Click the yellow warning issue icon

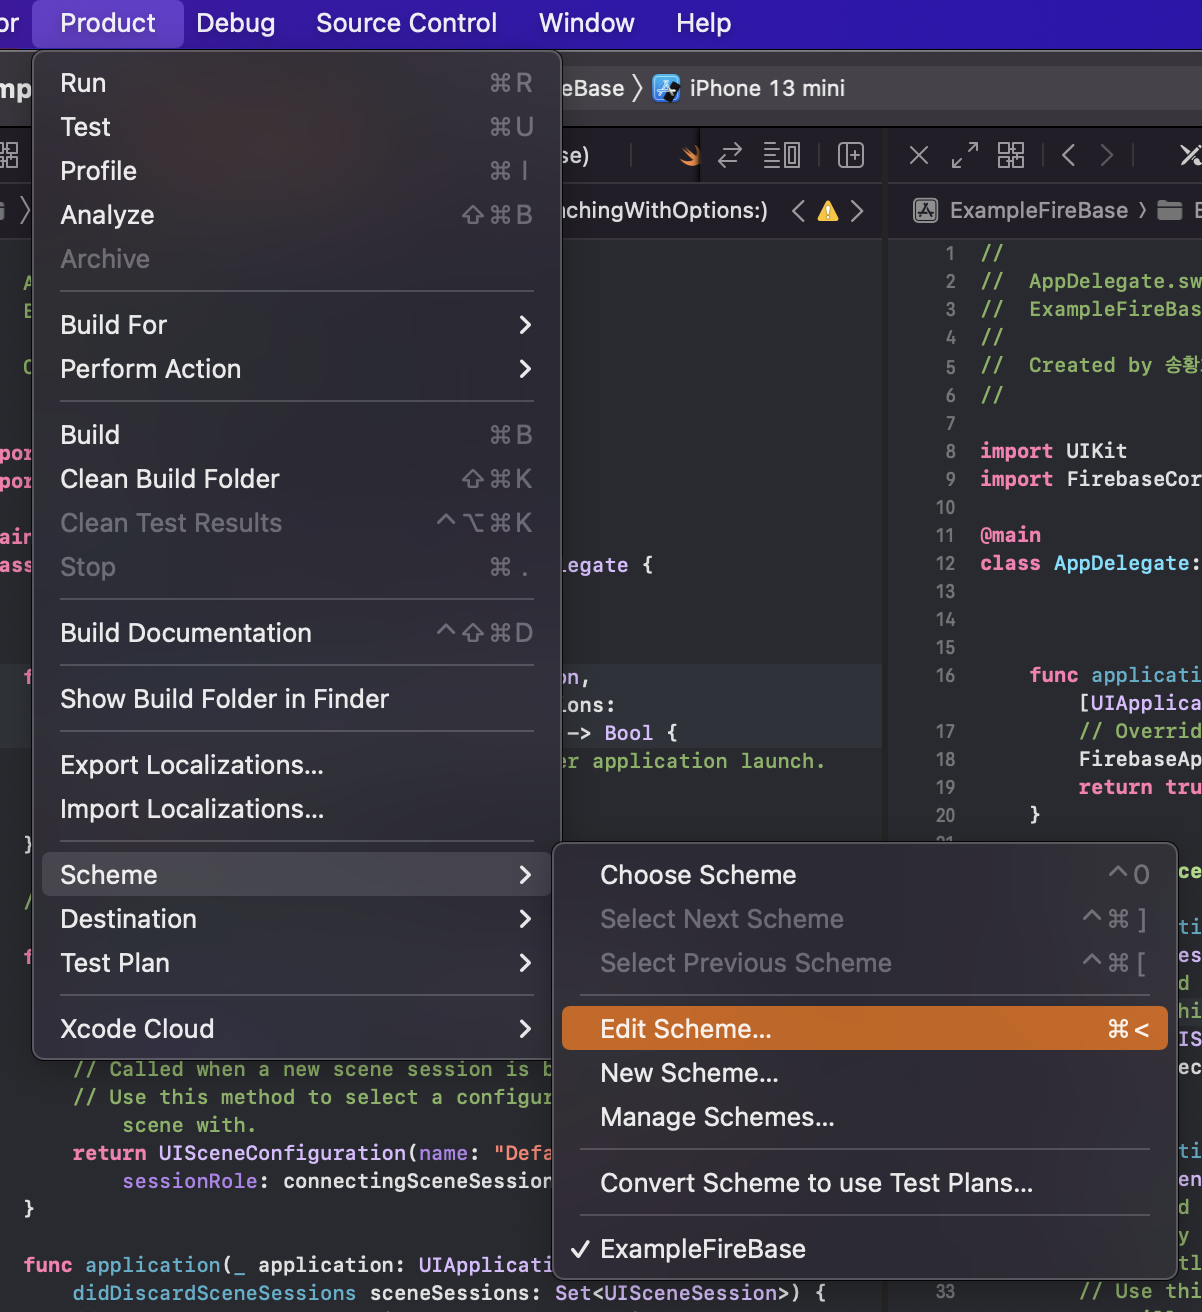pyautogui.click(x=828, y=211)
